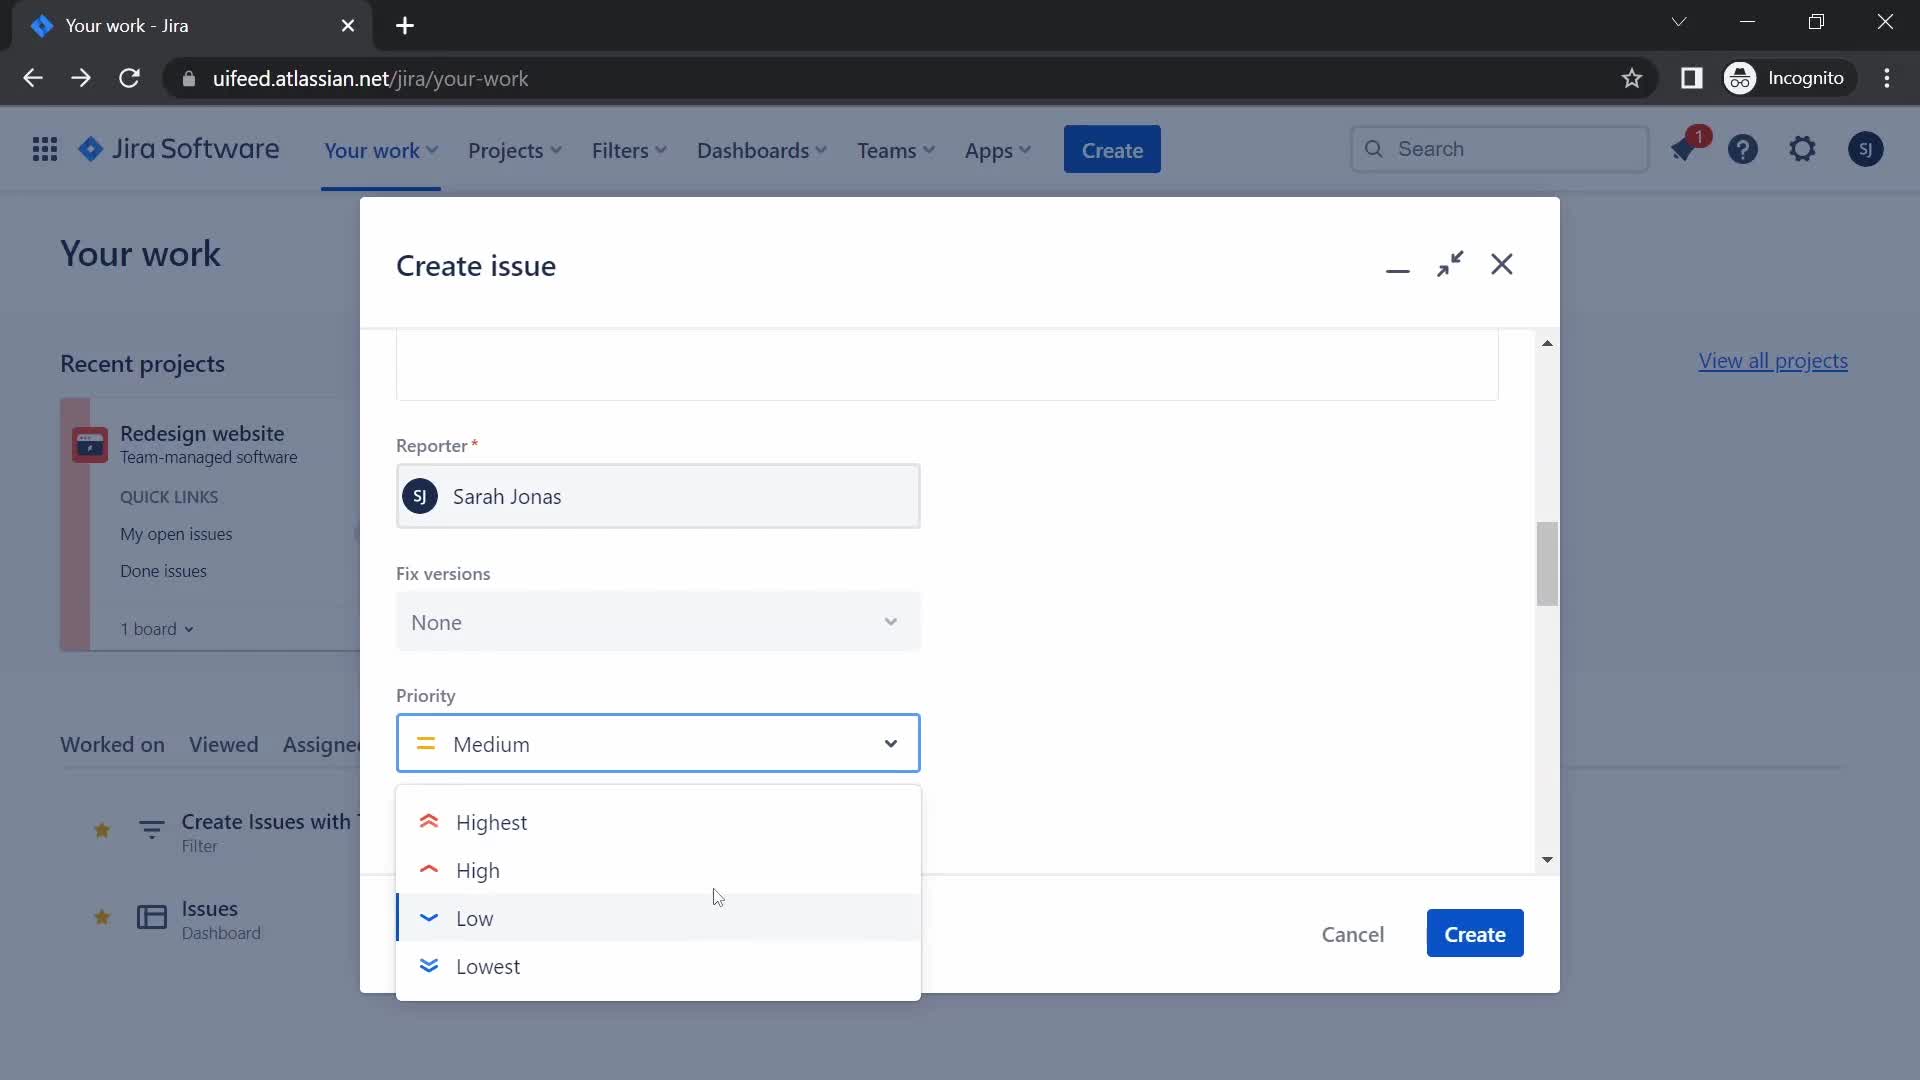Click the Jira Software logo icon

pyautogui.click(x=92, y=149)
